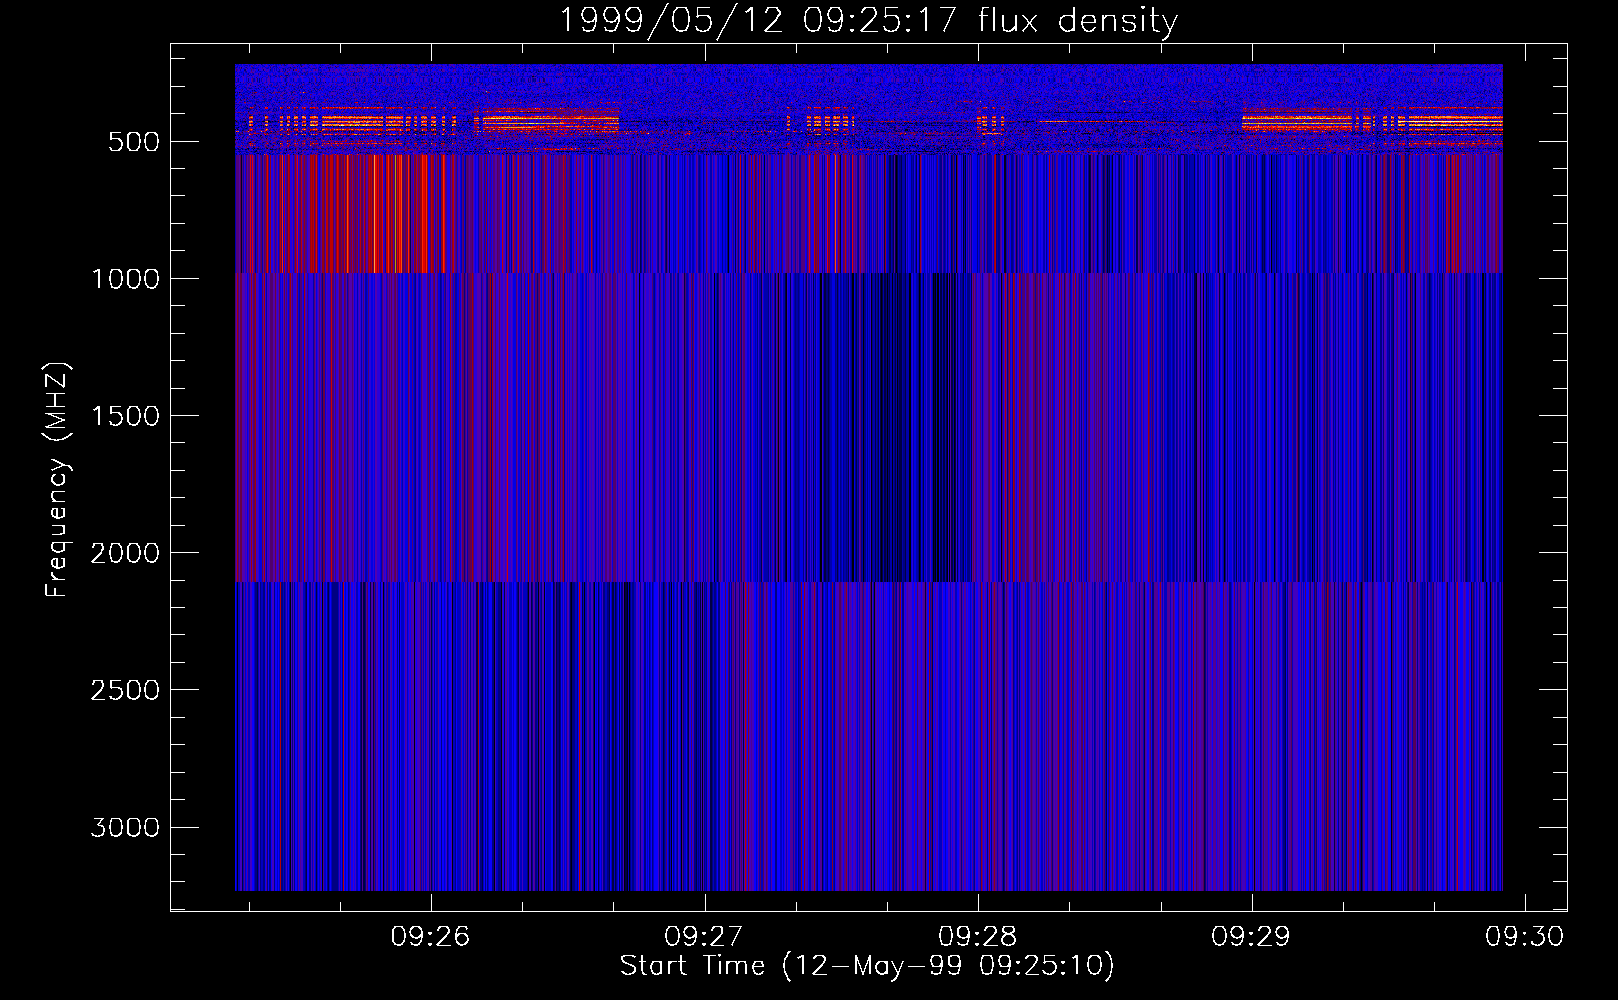Click the 1500 frequency tick label
The image size is (1618, 1000).
click(125, 416)
